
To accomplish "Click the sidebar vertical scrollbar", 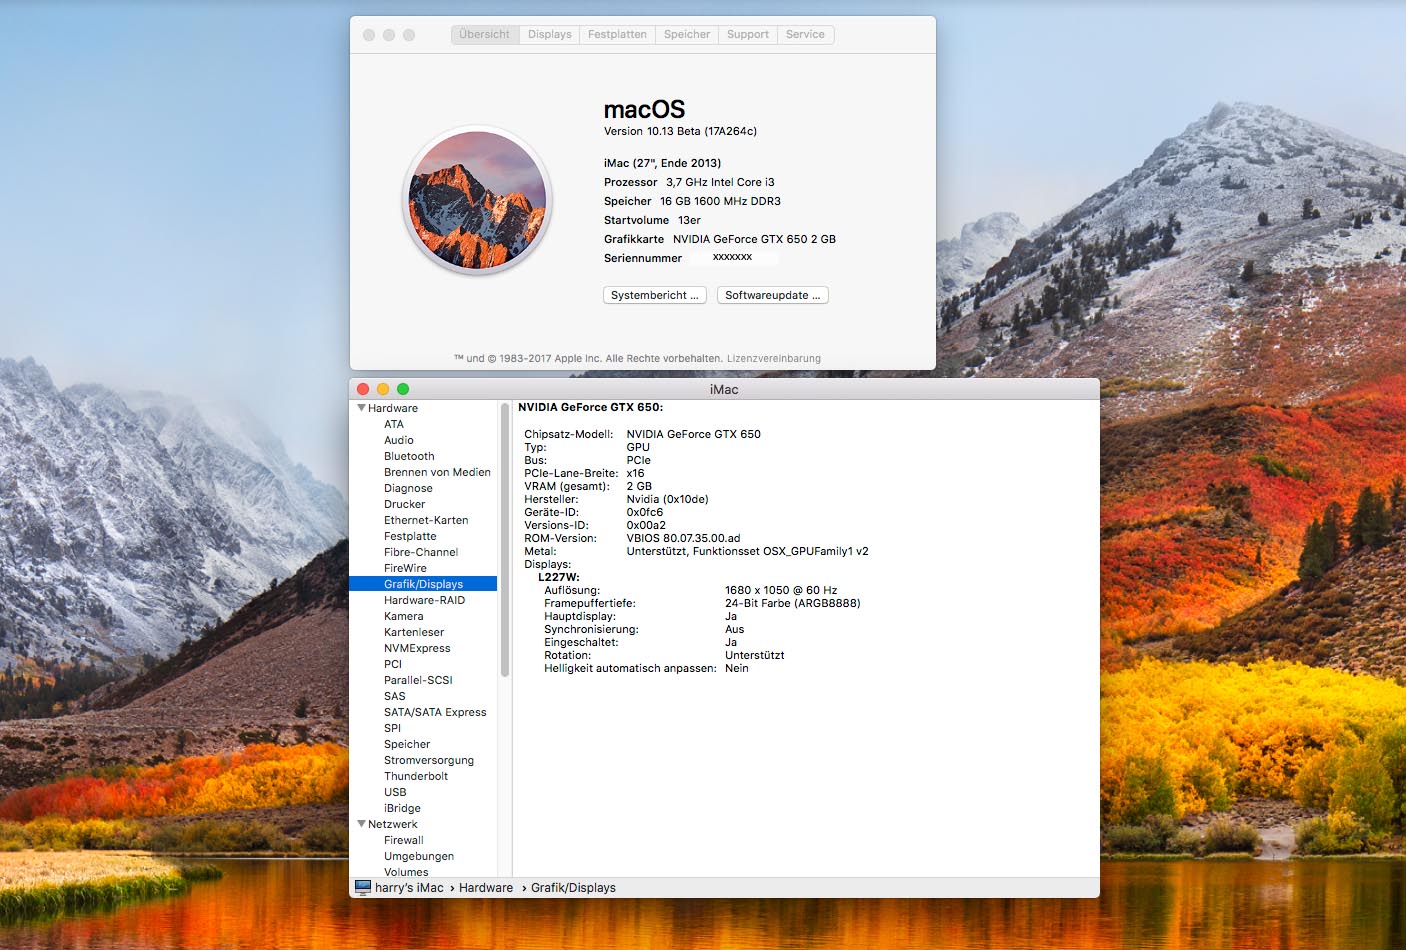I will 505,540.
